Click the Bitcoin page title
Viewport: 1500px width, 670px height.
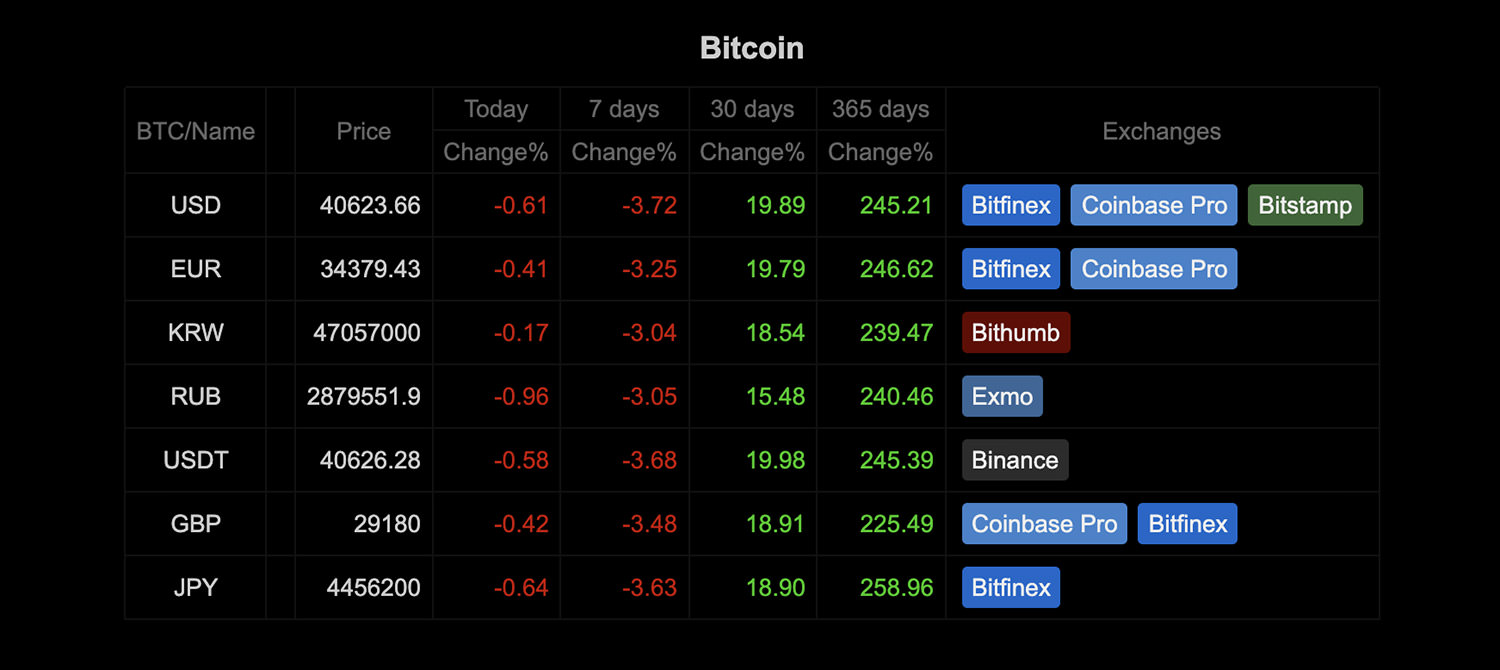point(751,48)
